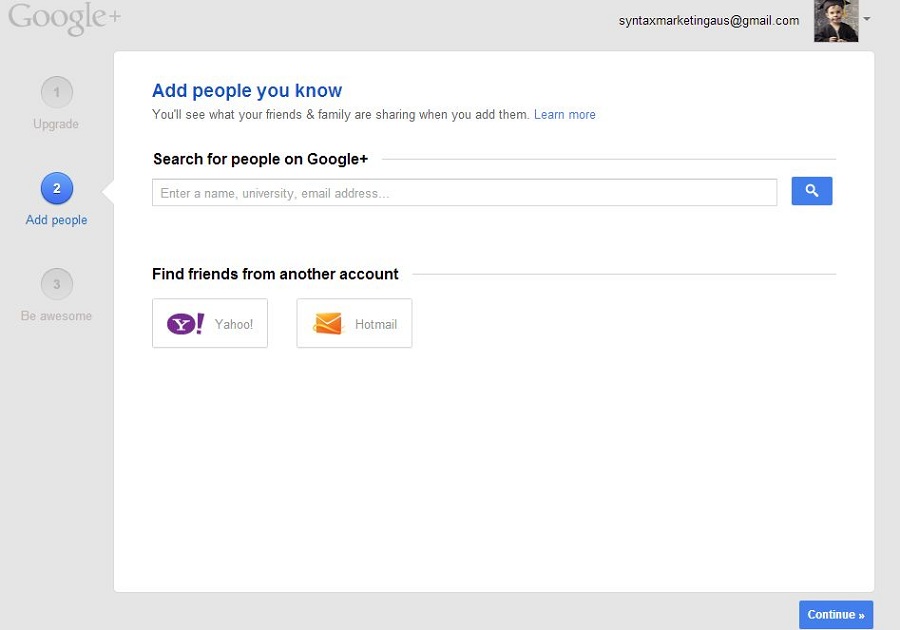Click the Google+ logo

point(64,17)
